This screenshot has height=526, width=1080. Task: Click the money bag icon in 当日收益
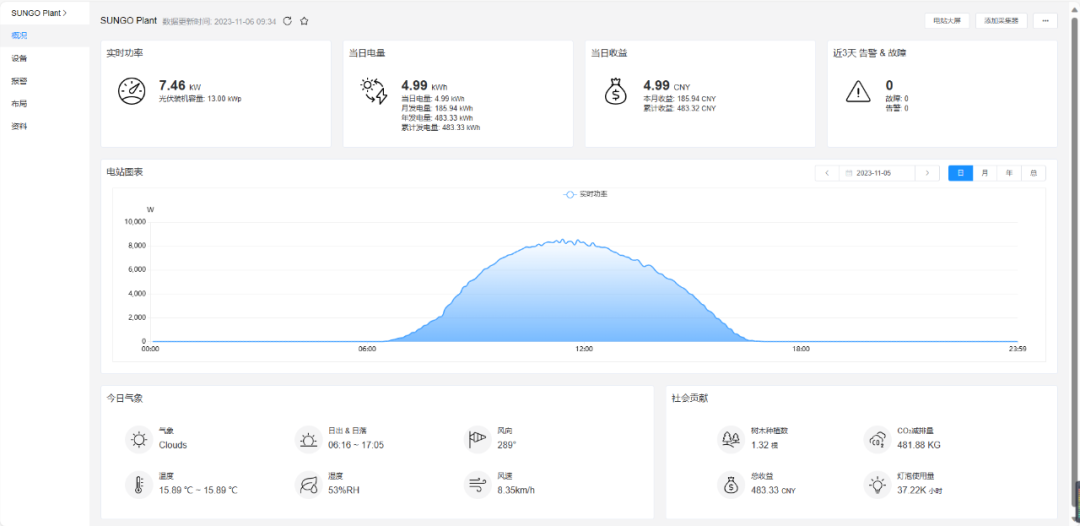[x=616, y=92]
